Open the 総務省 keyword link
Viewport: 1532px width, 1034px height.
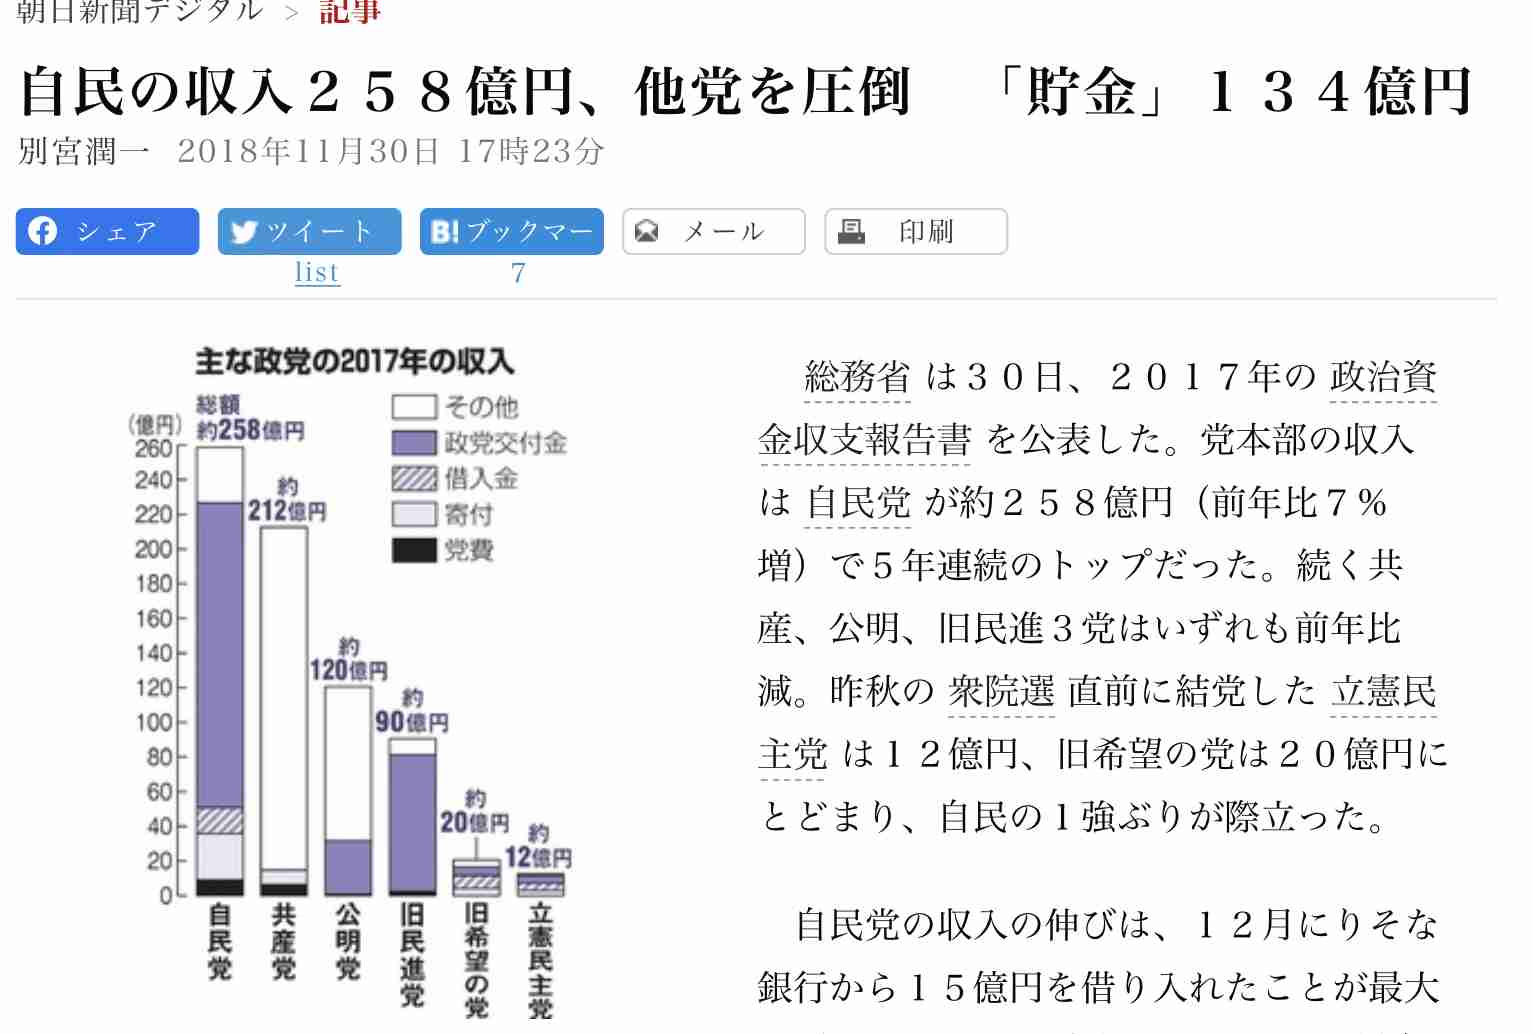click(x=857, y=377)
